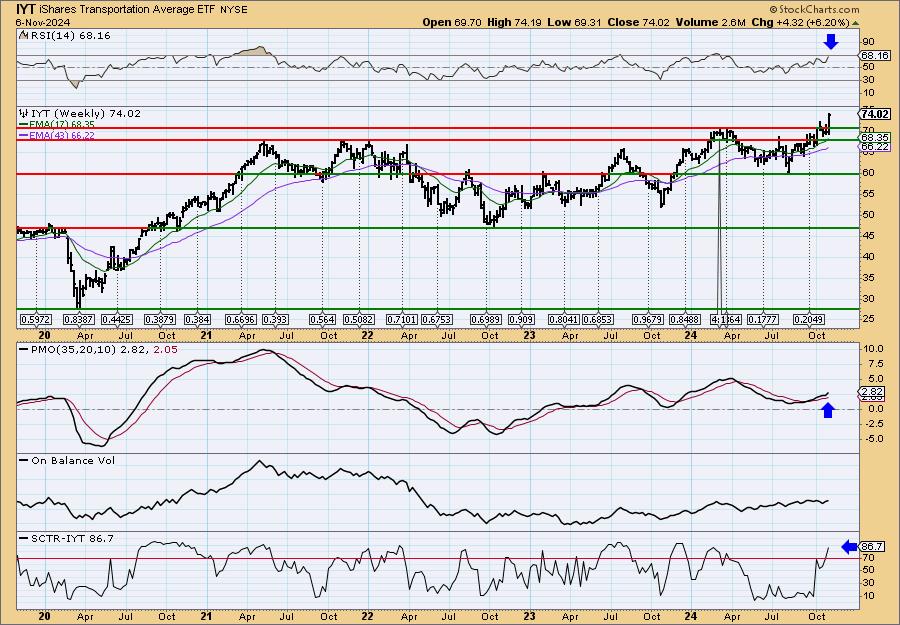Viewport: 900px width, 625px height.
Task: Click the 0.8387 volume value box
Action: [77, 319]
